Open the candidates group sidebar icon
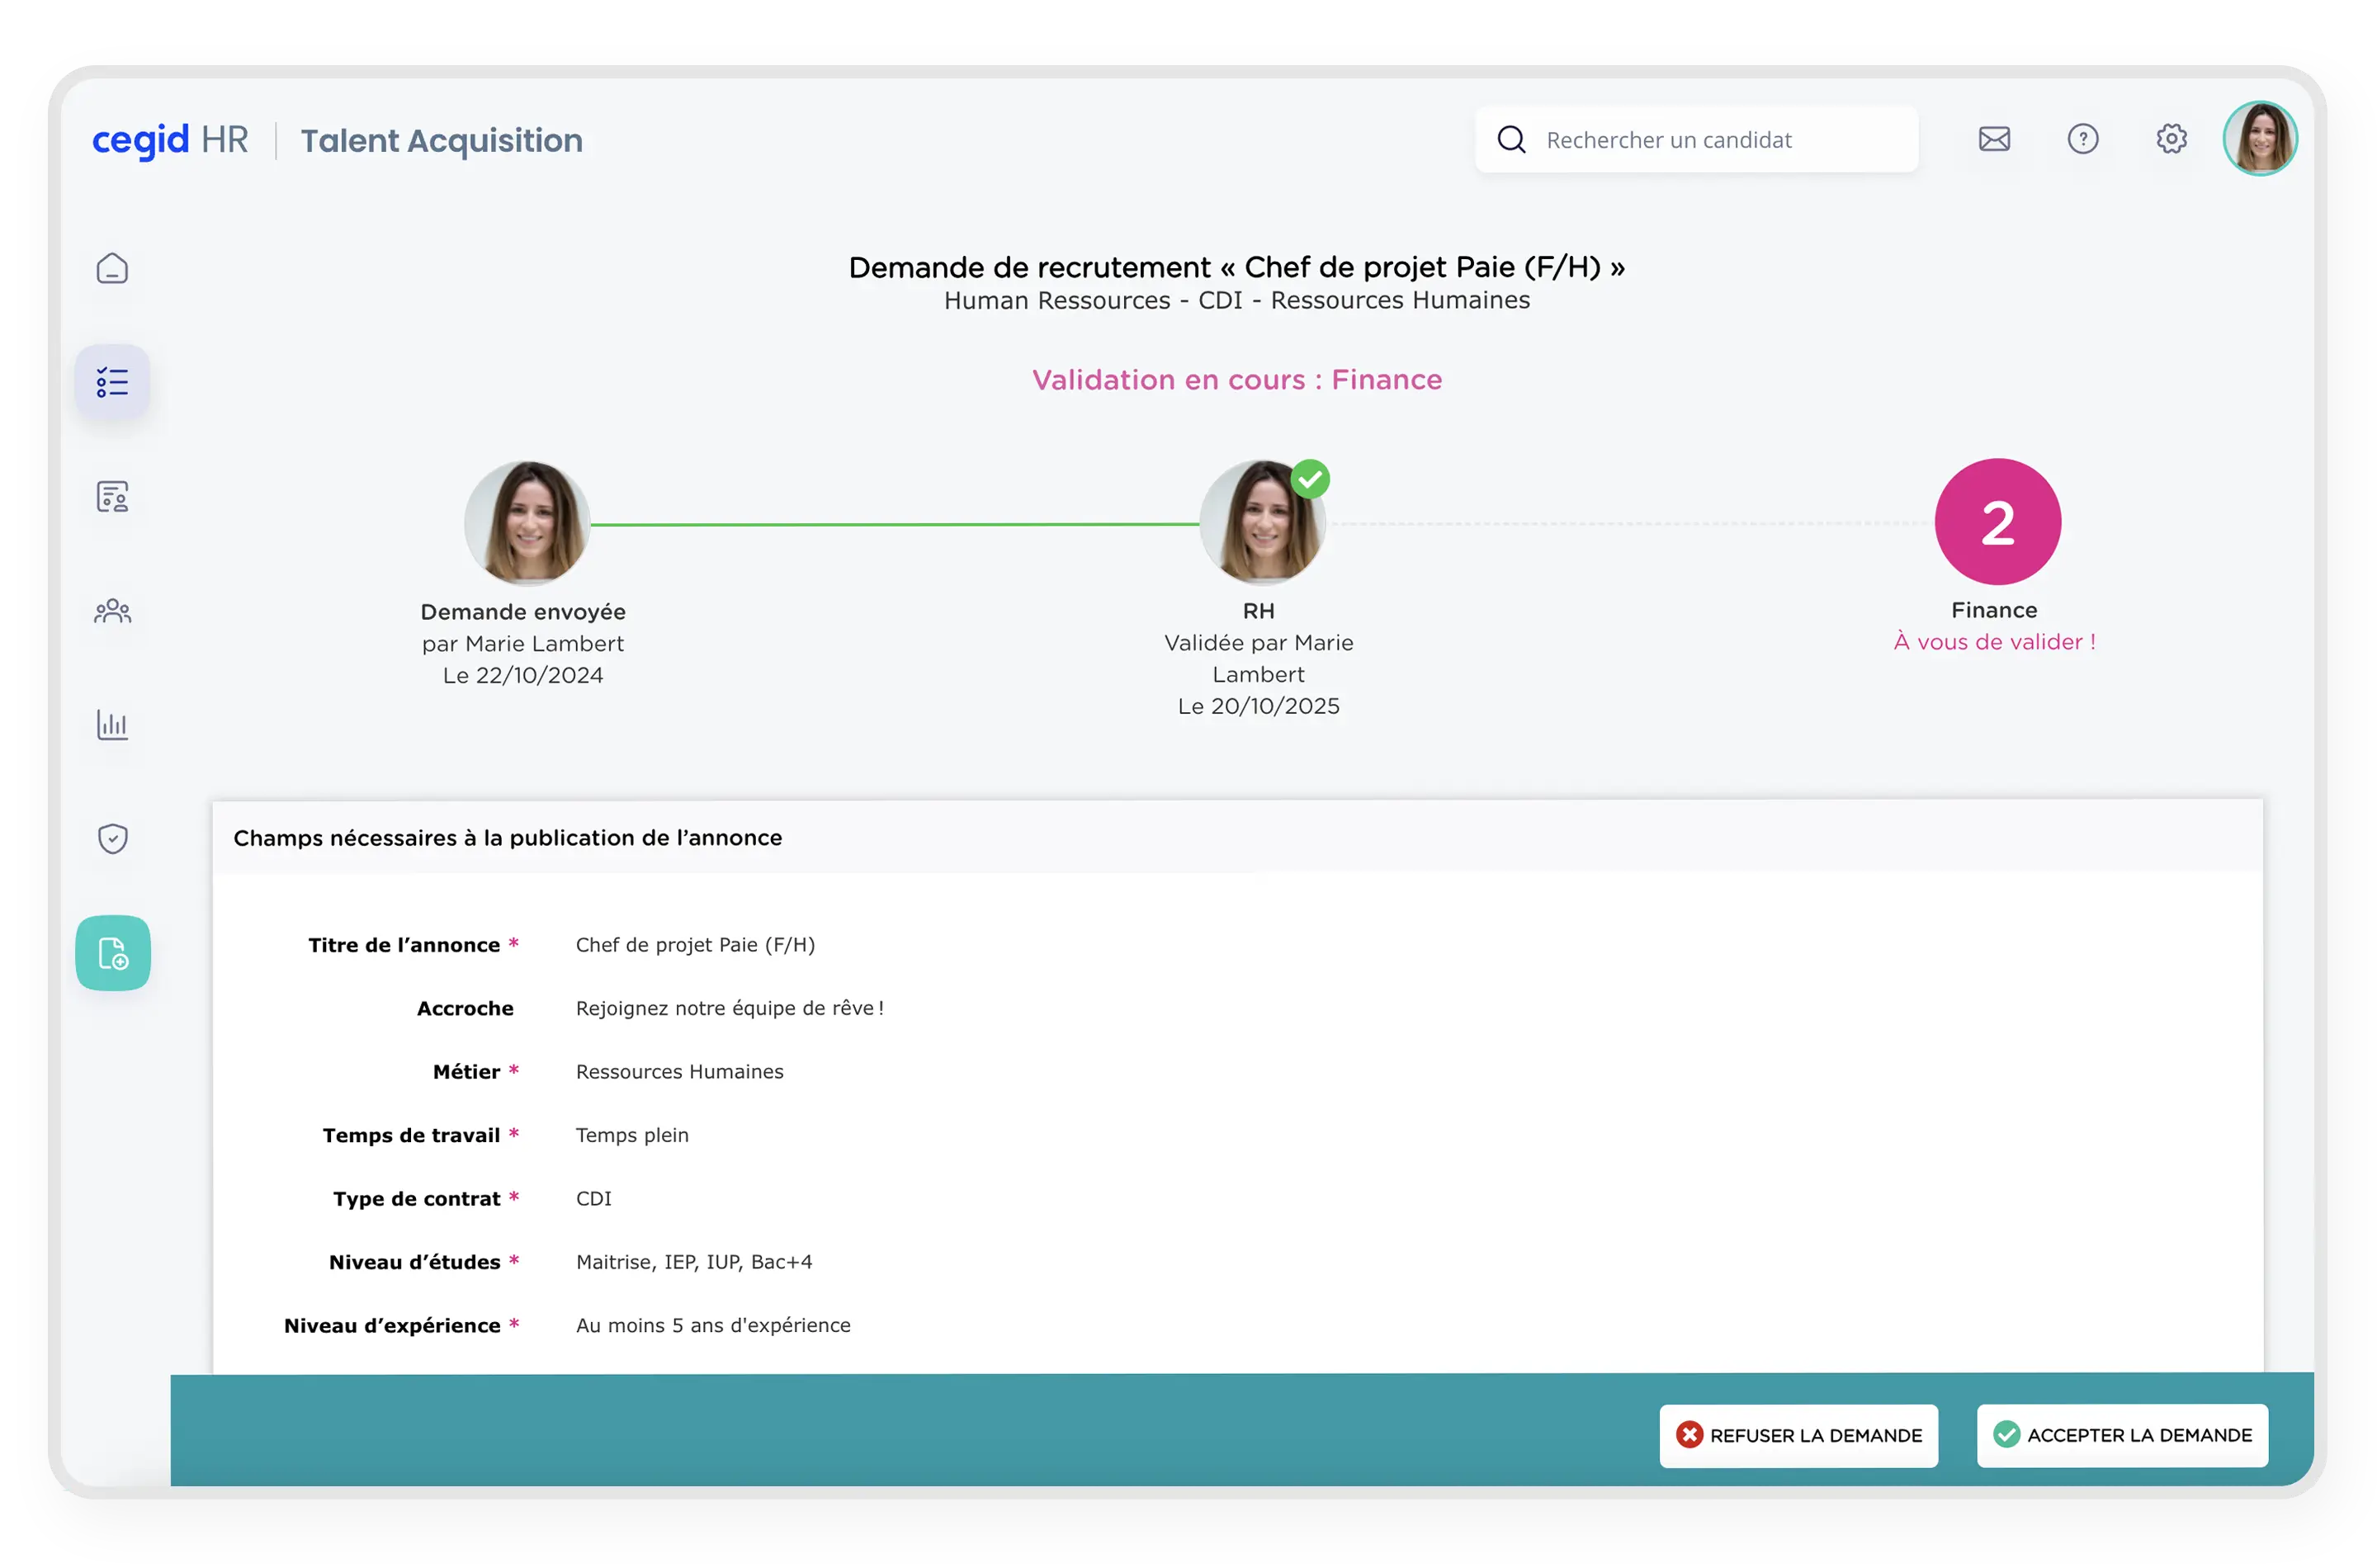The image size is (2377, 1568). (112, 610)
